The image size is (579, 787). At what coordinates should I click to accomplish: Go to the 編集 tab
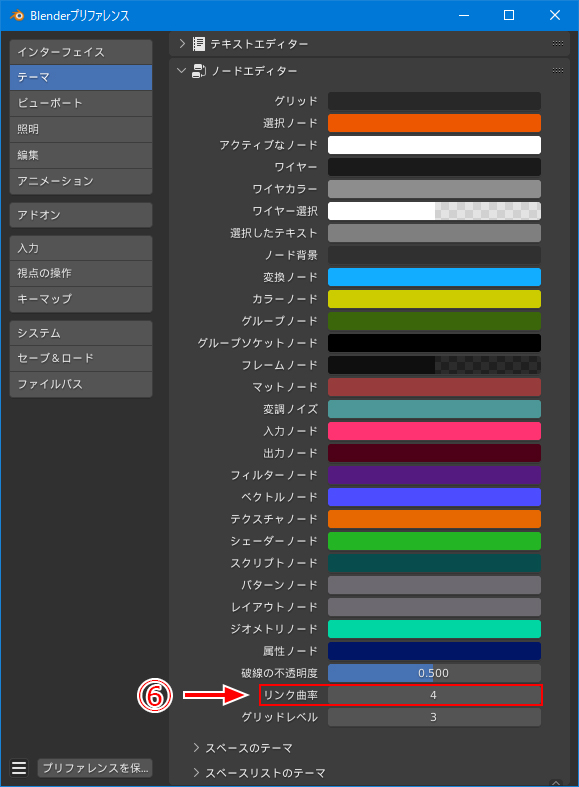coord(81,156)
